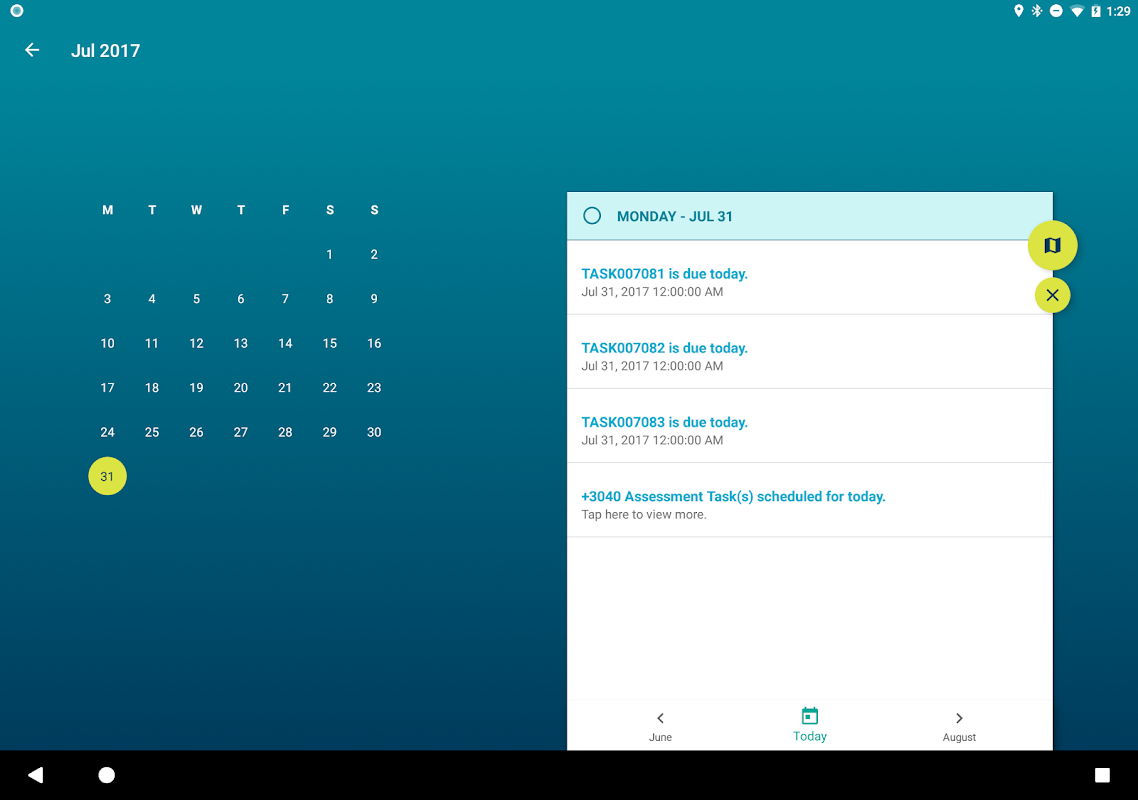1138x800 pixels.
Task: Pick day 4 in the calendar
Action: click(x=152, y=298)
